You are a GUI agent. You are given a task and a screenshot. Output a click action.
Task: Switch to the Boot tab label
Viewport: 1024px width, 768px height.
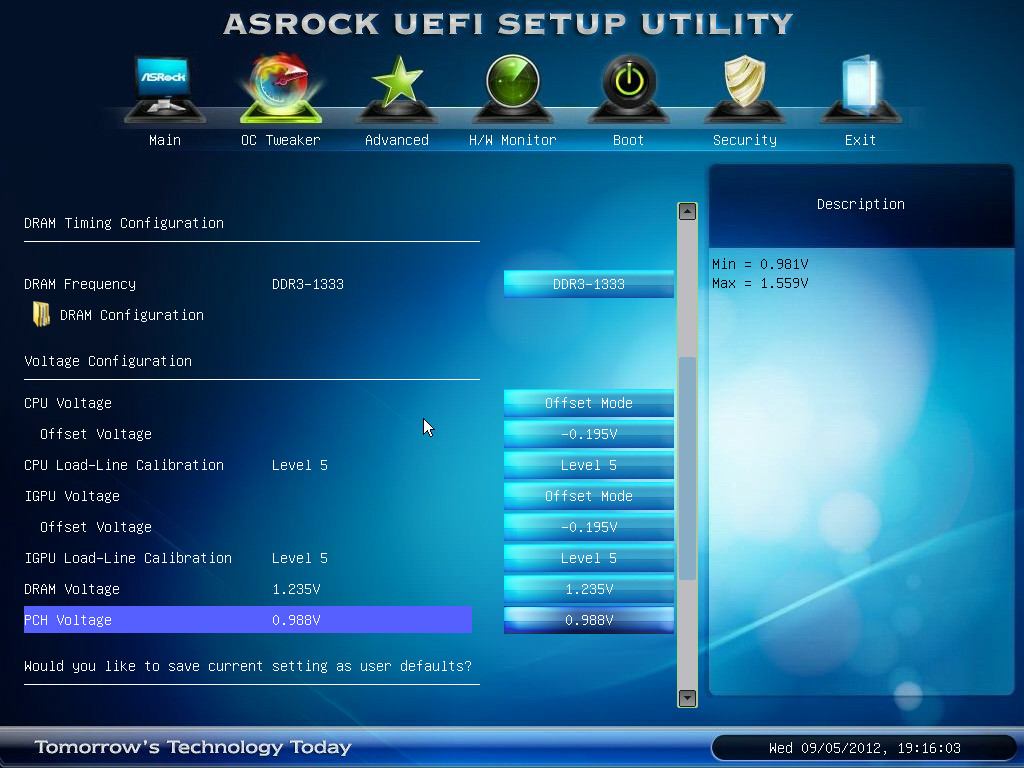[628, 140]
